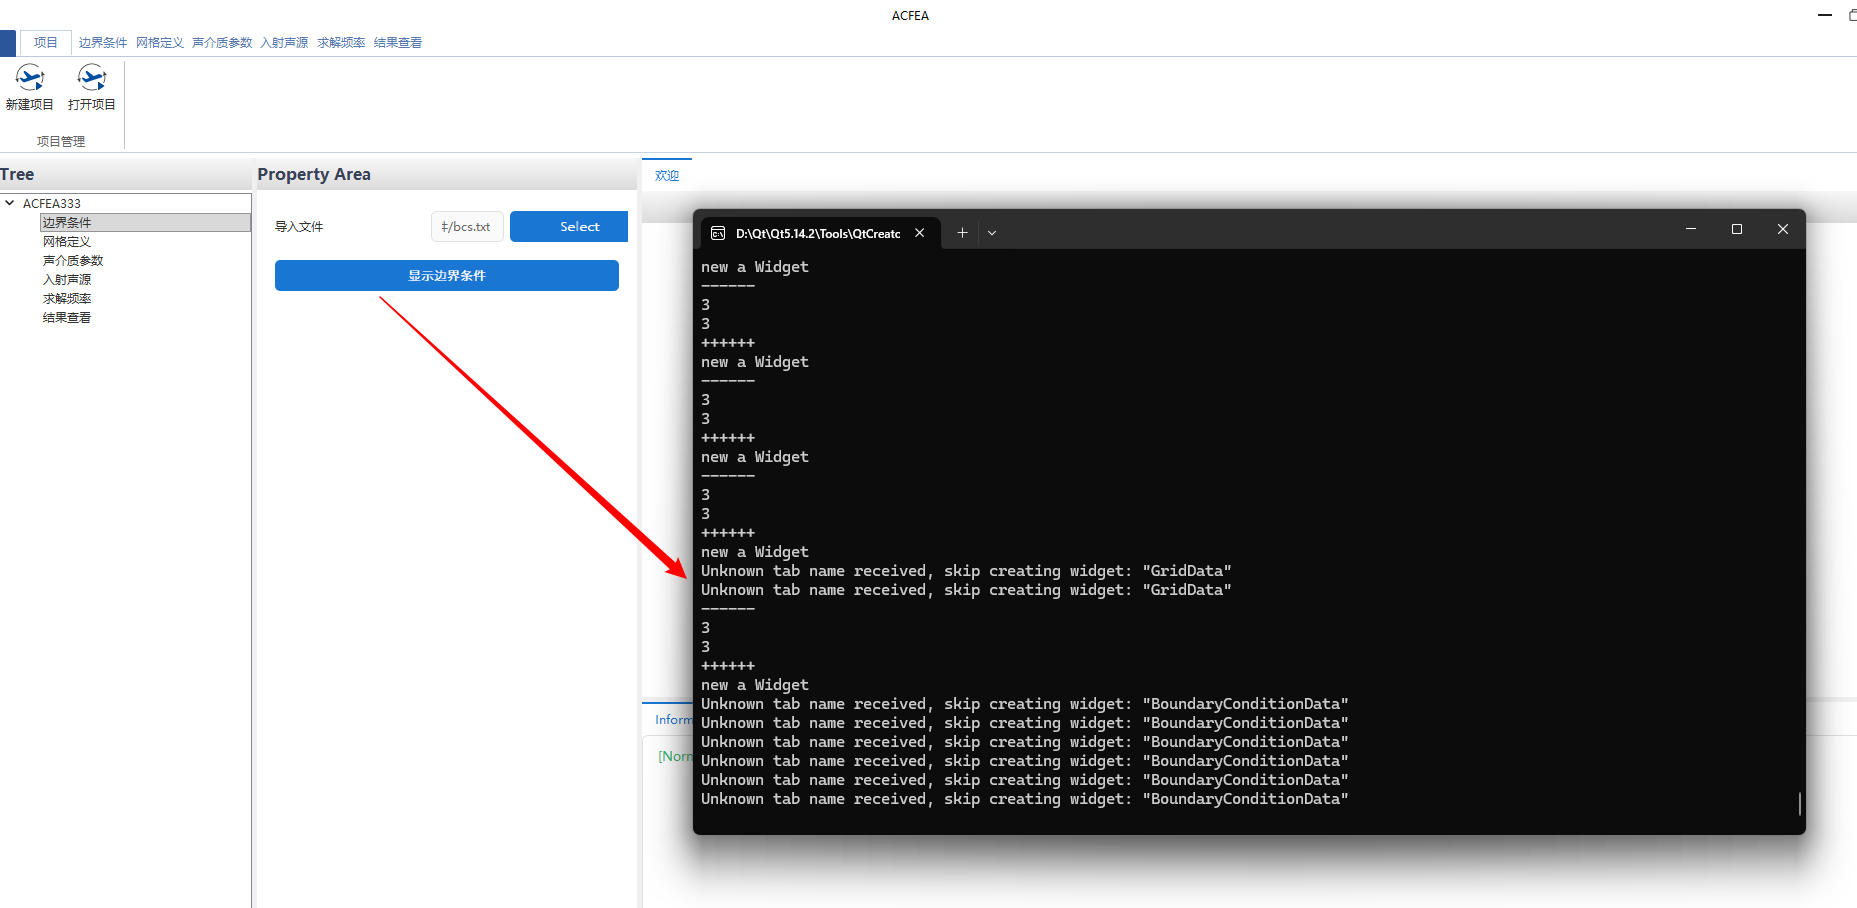Select 边界条件 in the tree

pyautogui.click(x=145, y=222)
